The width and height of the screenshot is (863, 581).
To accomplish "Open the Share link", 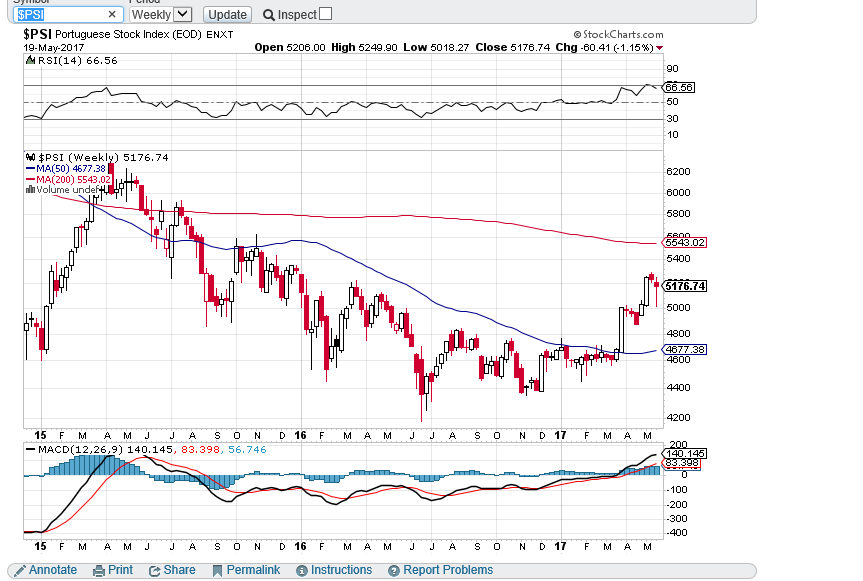I will pyautogui.click(x=179, y=570).
